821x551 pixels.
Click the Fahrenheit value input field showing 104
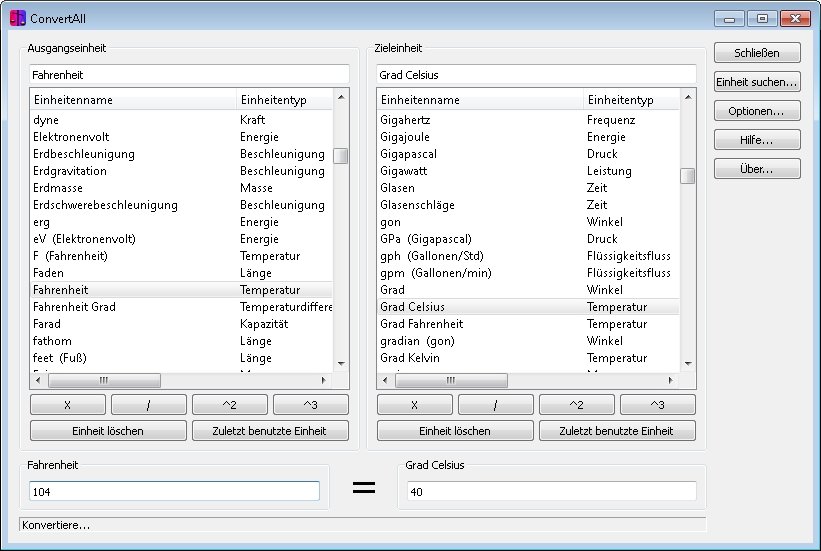point(174,491)
